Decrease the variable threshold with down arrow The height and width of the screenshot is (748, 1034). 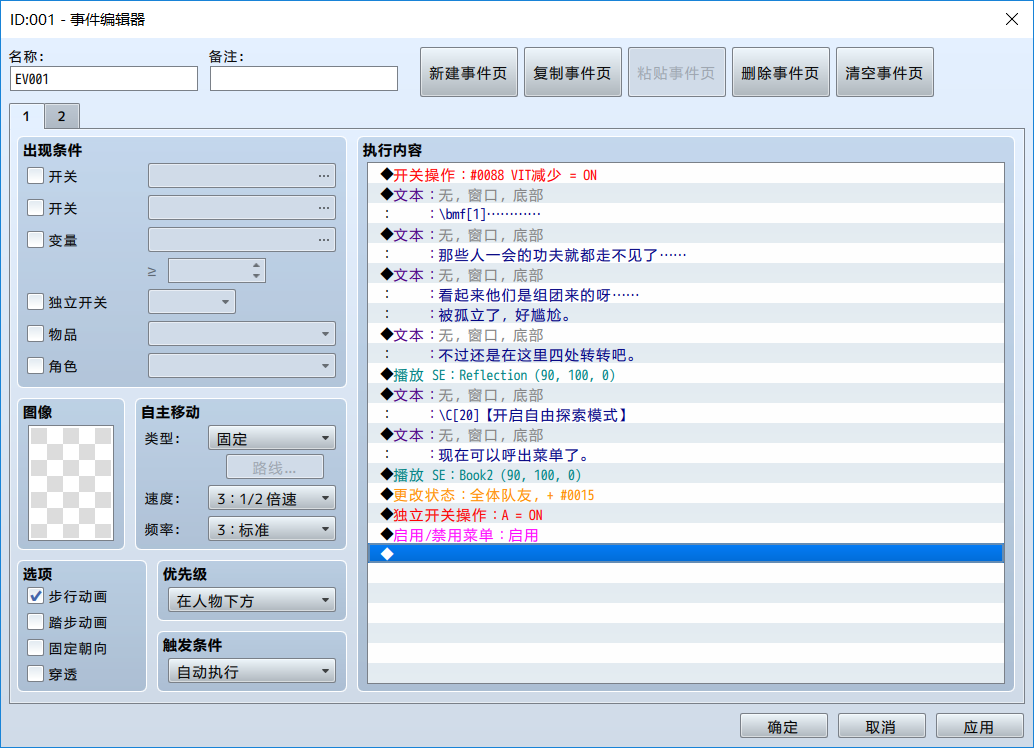[x=257, y=276]
